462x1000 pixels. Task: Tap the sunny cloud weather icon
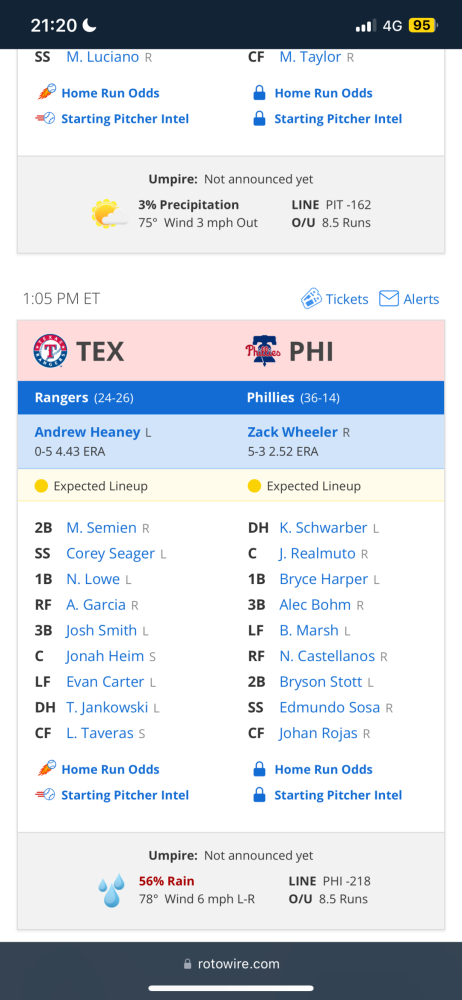click(x=108, y=214)
